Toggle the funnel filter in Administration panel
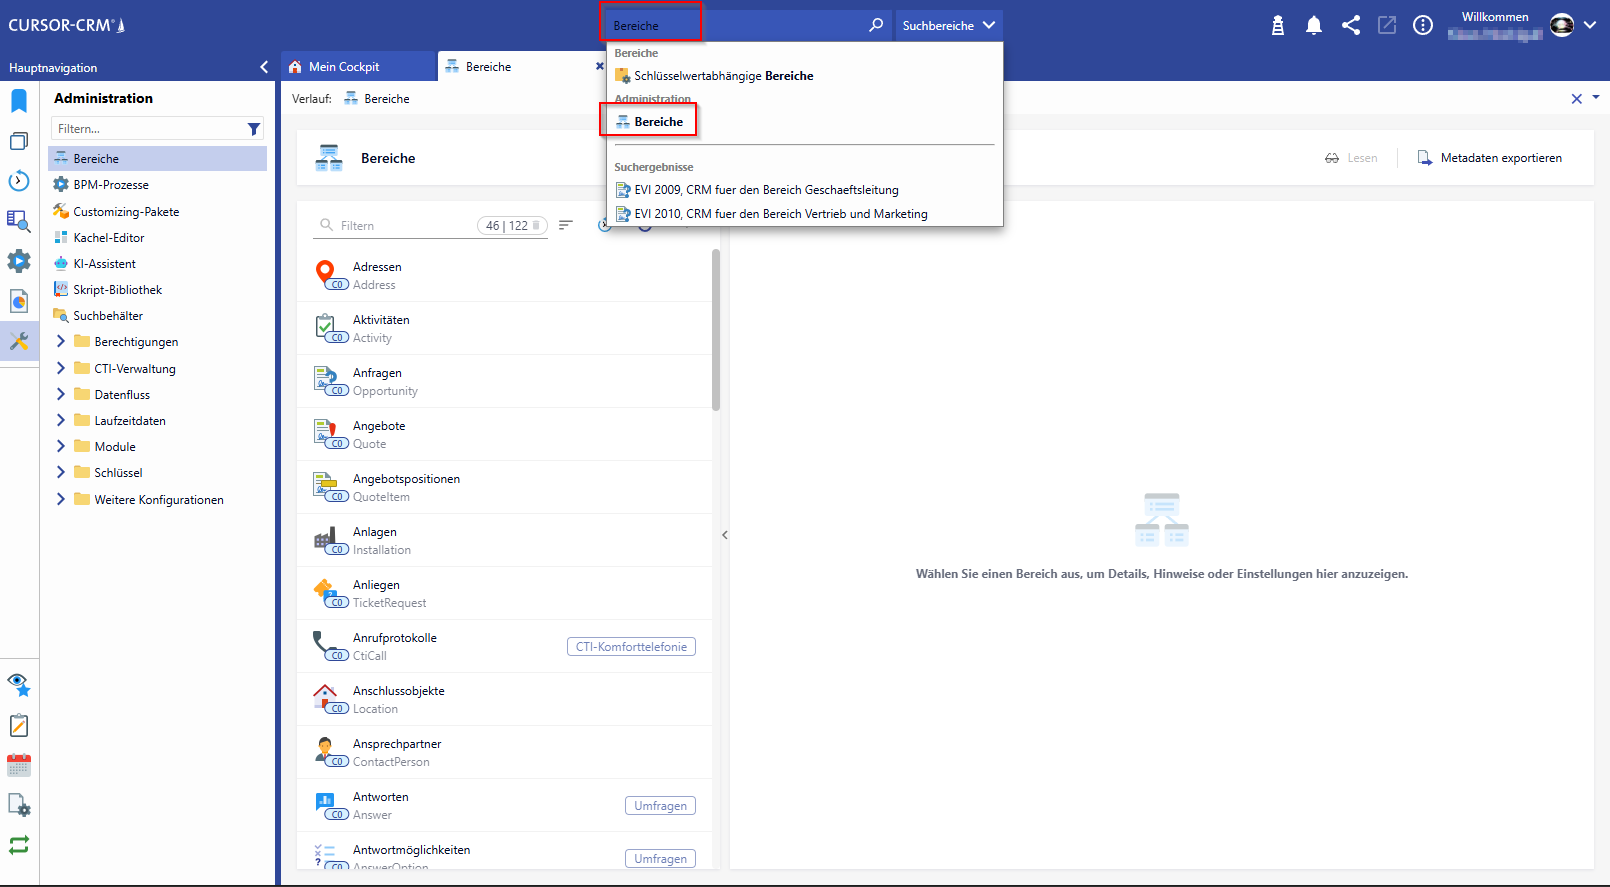 tap(254, 129)
